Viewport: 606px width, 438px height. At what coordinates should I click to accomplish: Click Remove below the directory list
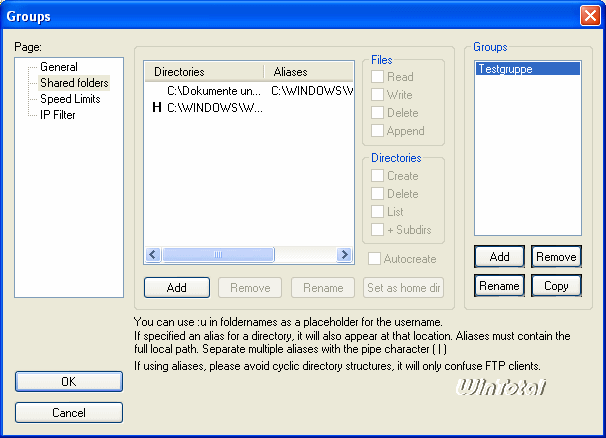point(250,288)
